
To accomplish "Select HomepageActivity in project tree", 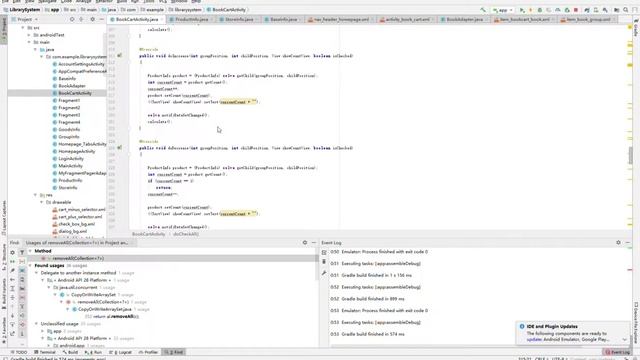I will click(x=76, y=151).
